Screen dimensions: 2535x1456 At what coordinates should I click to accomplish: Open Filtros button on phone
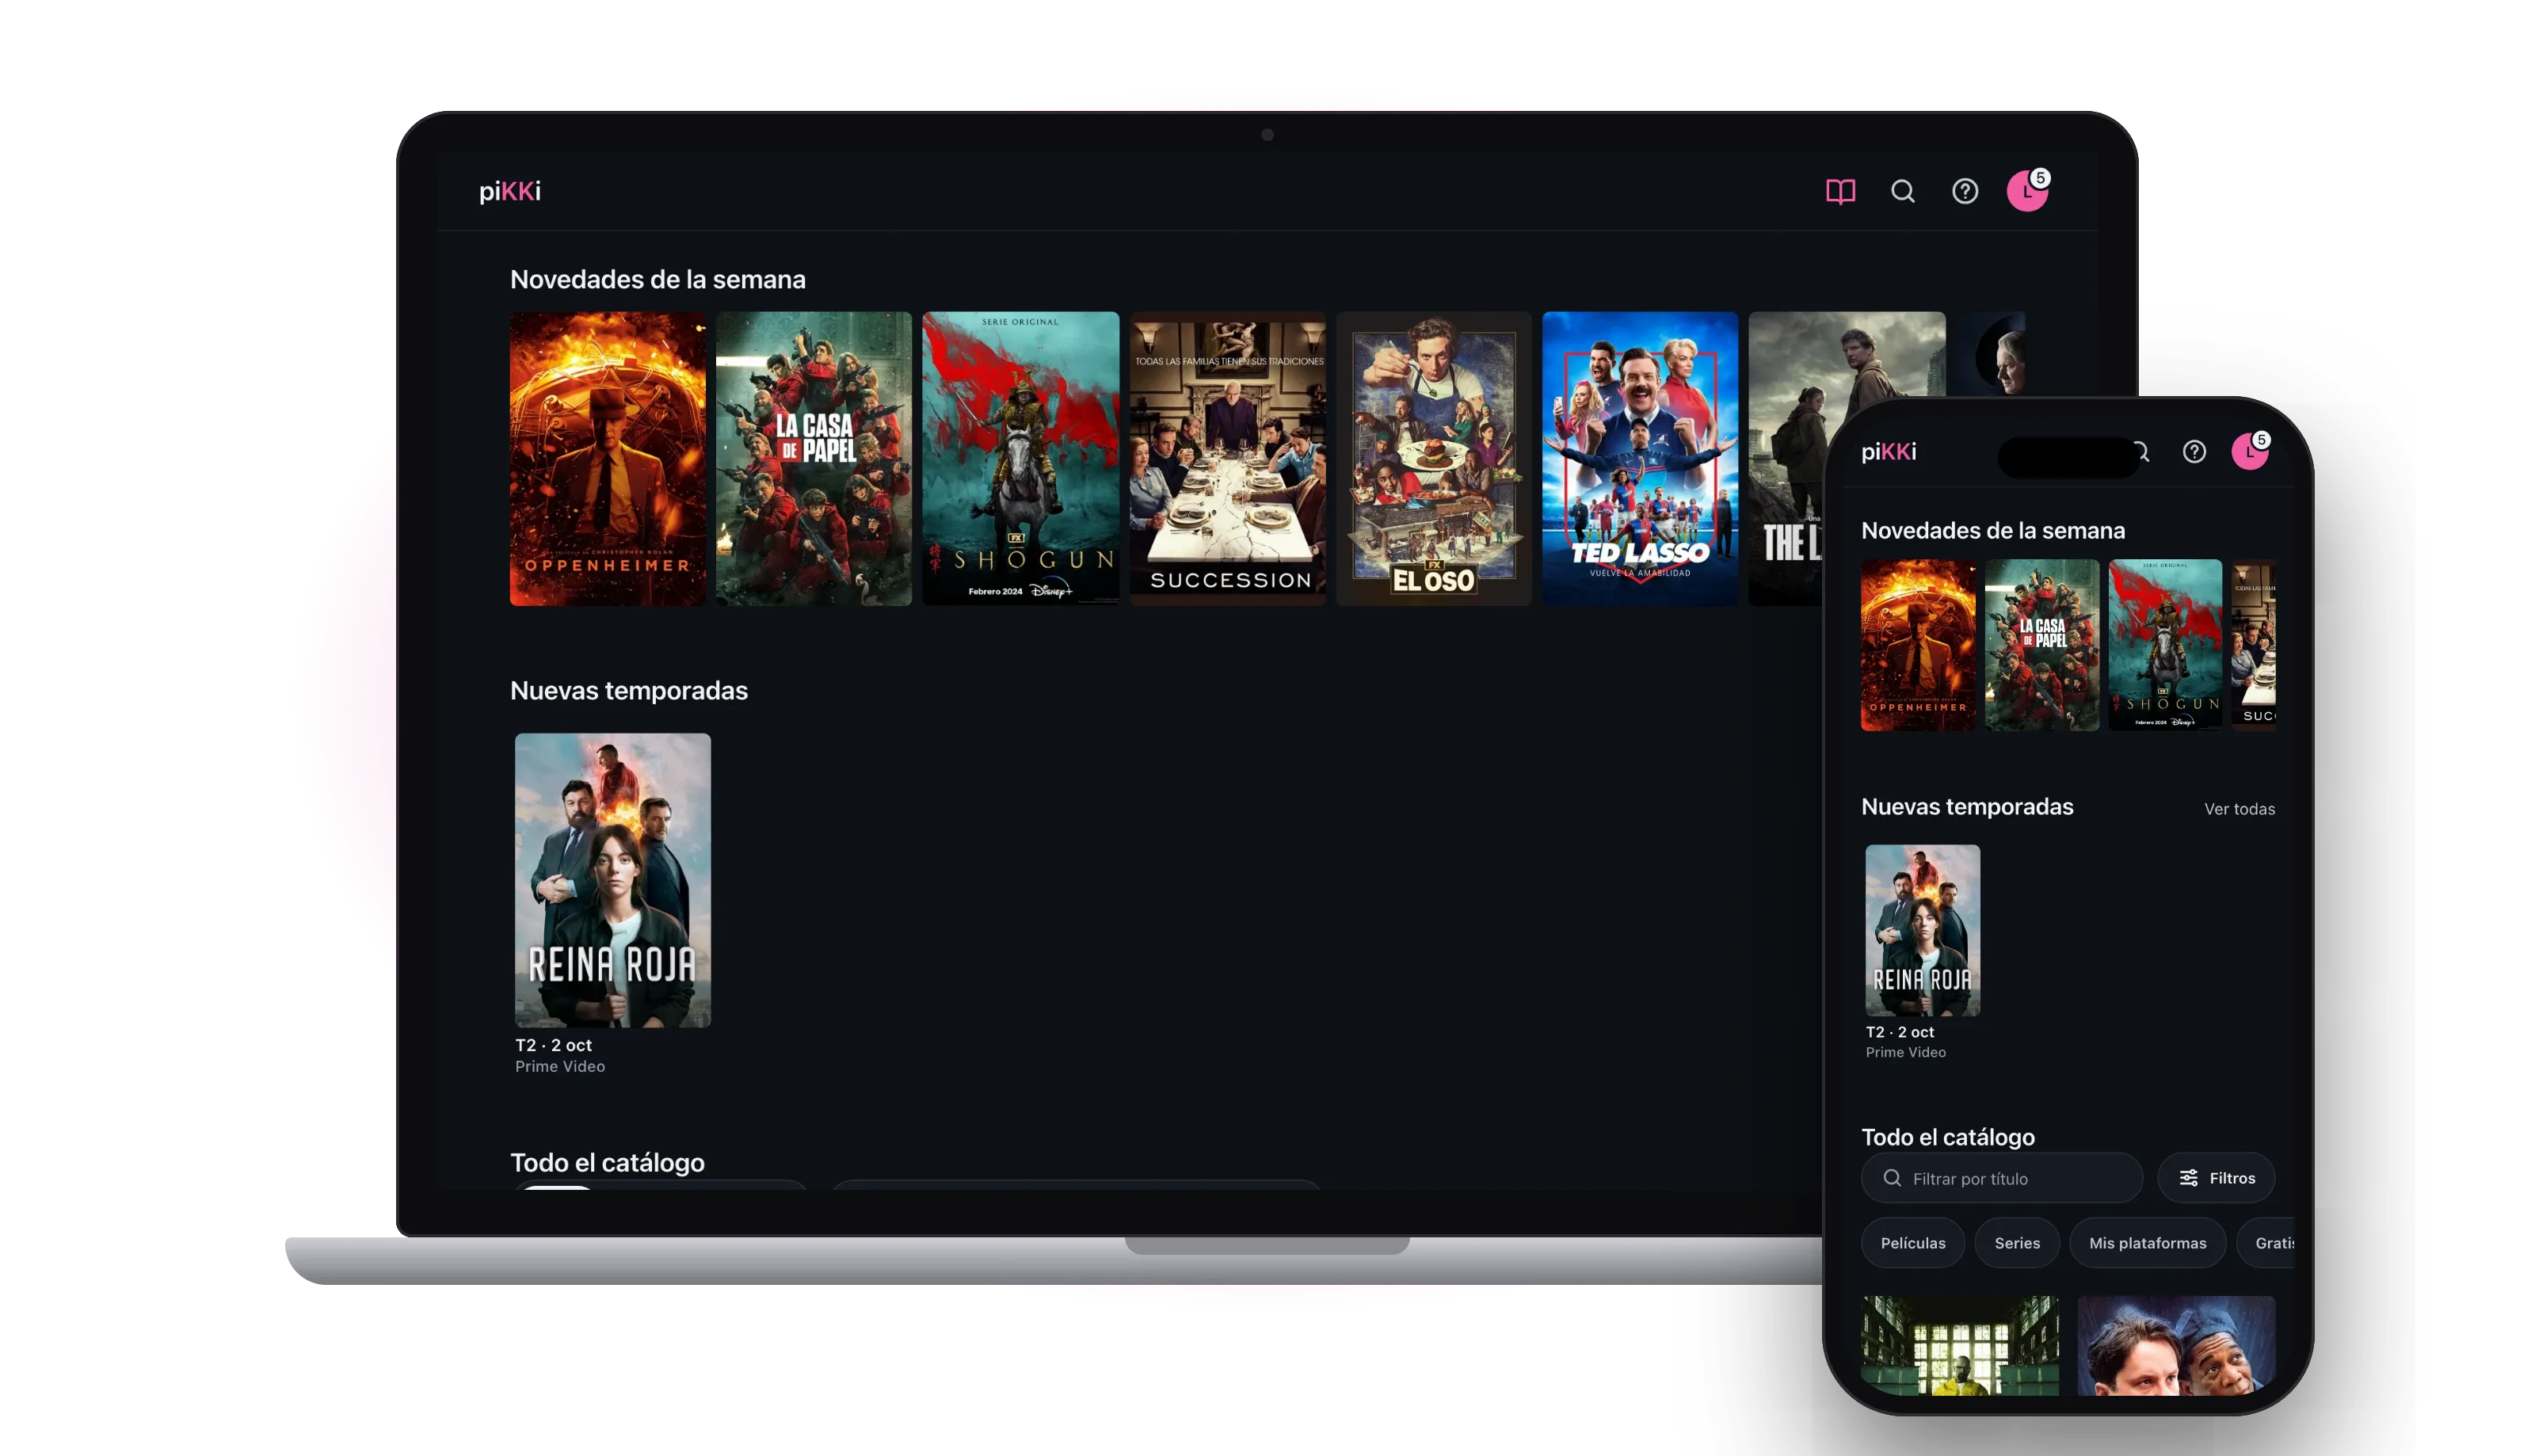tap(2216, 1178)
